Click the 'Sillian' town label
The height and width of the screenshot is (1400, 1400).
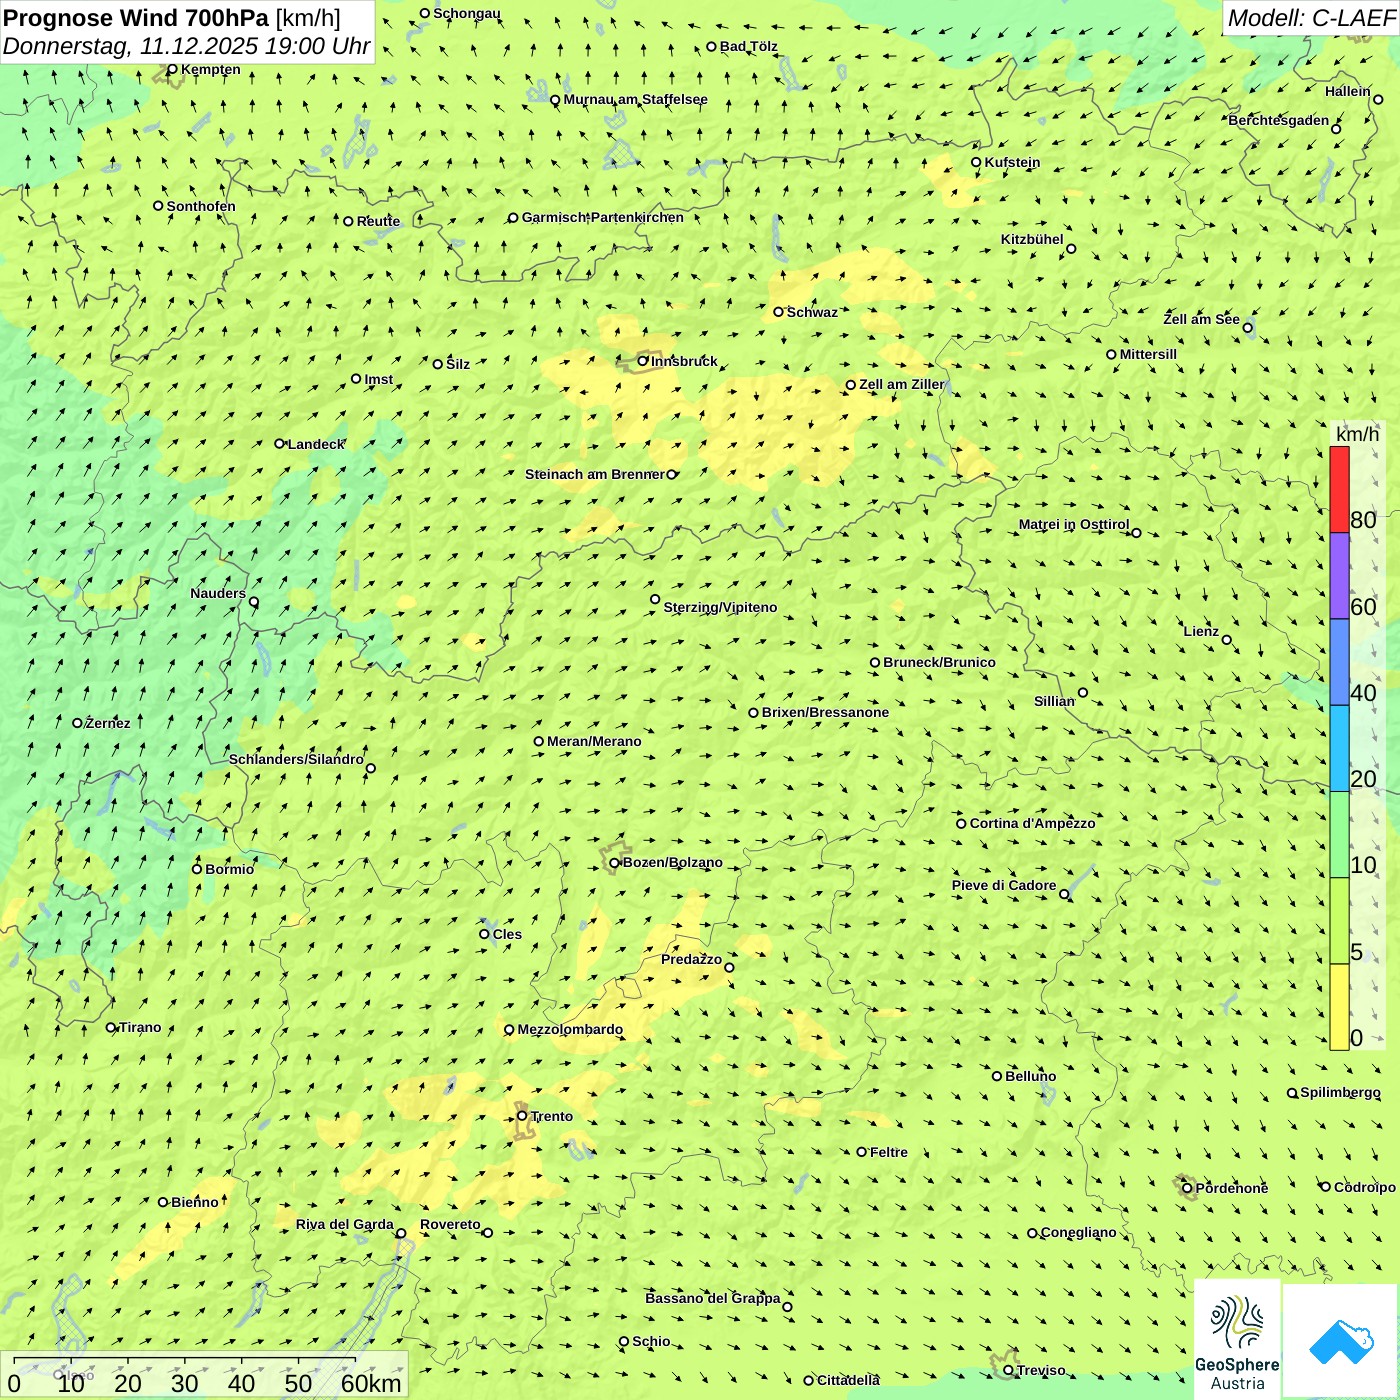point(1054,701)
